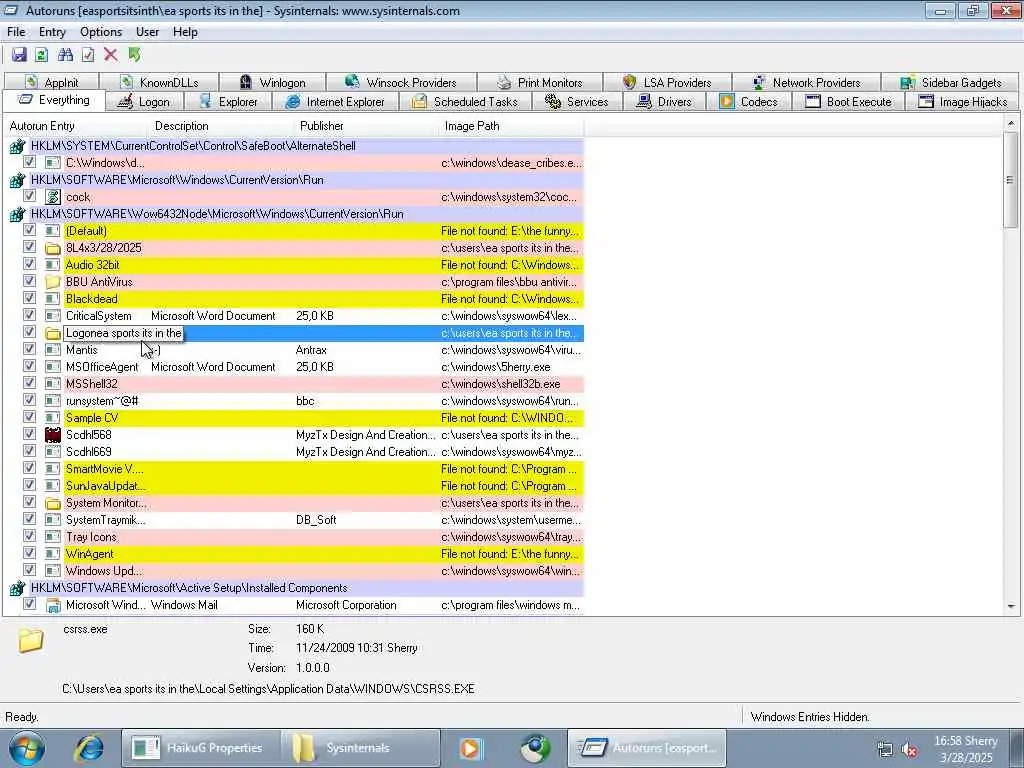
Task: Switch to the Image Hijacks tab
Action: point(963,102)
